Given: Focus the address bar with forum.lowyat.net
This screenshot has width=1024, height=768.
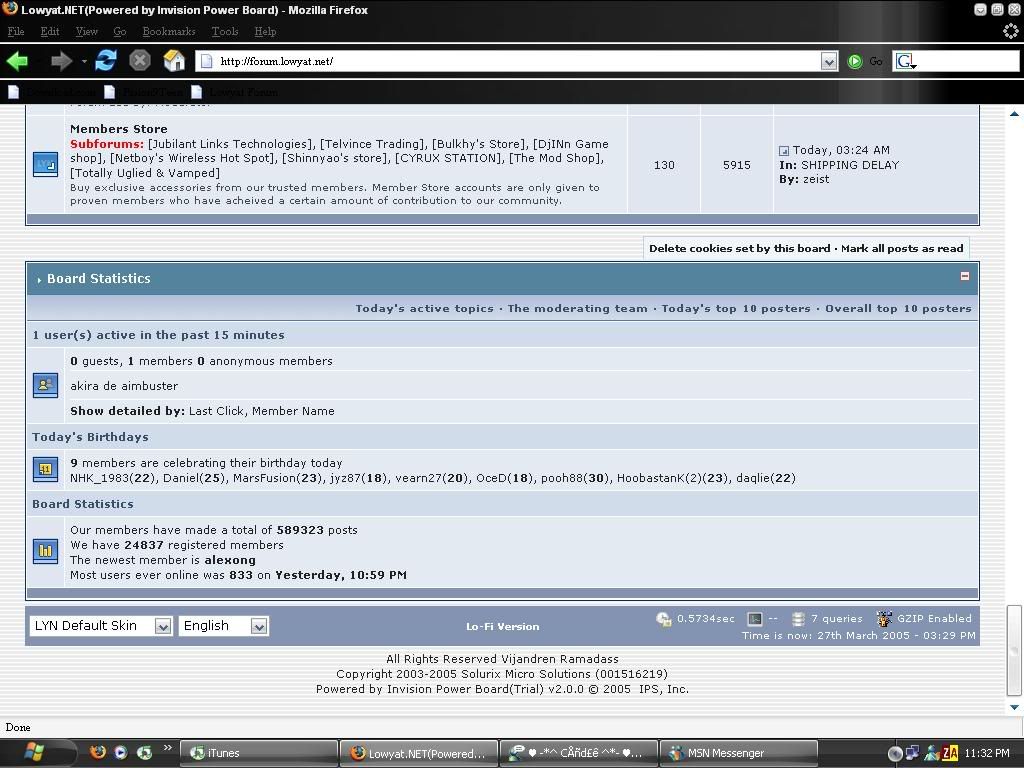Looking at the screenshot, I should tap(509, 61).
